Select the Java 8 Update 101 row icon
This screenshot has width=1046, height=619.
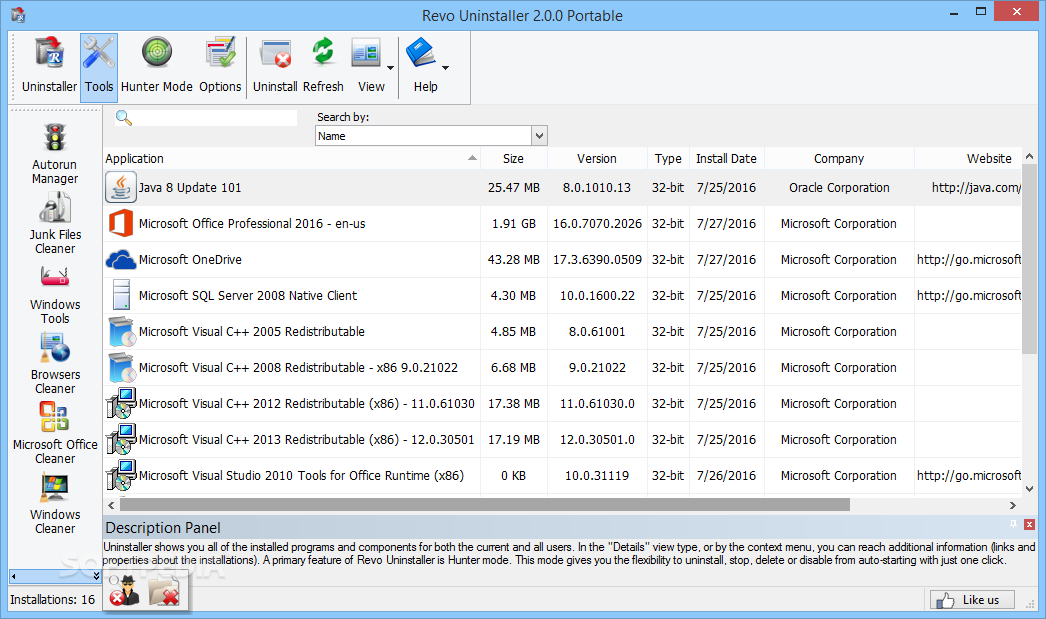[121, 187]
